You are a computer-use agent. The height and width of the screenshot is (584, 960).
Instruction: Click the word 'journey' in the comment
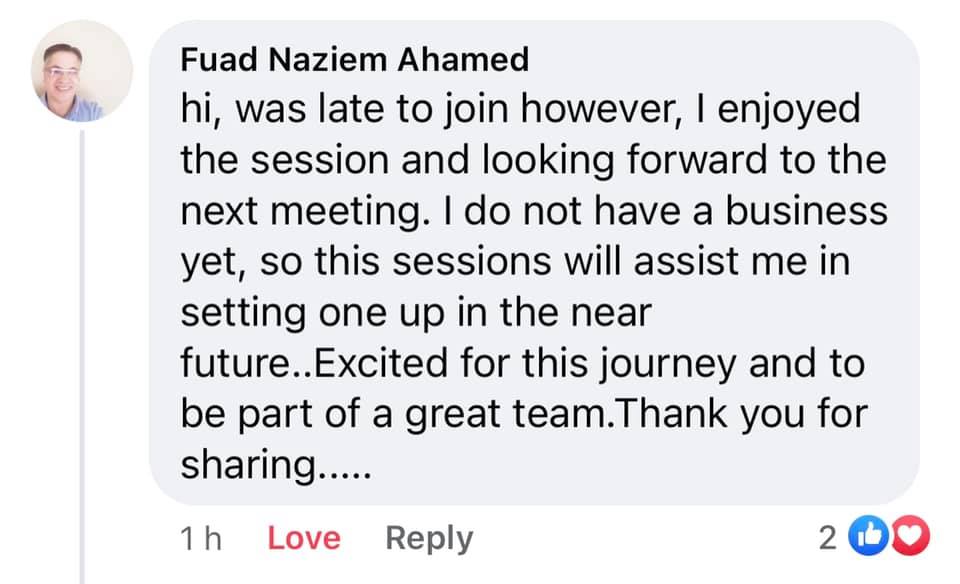[667, 364]
